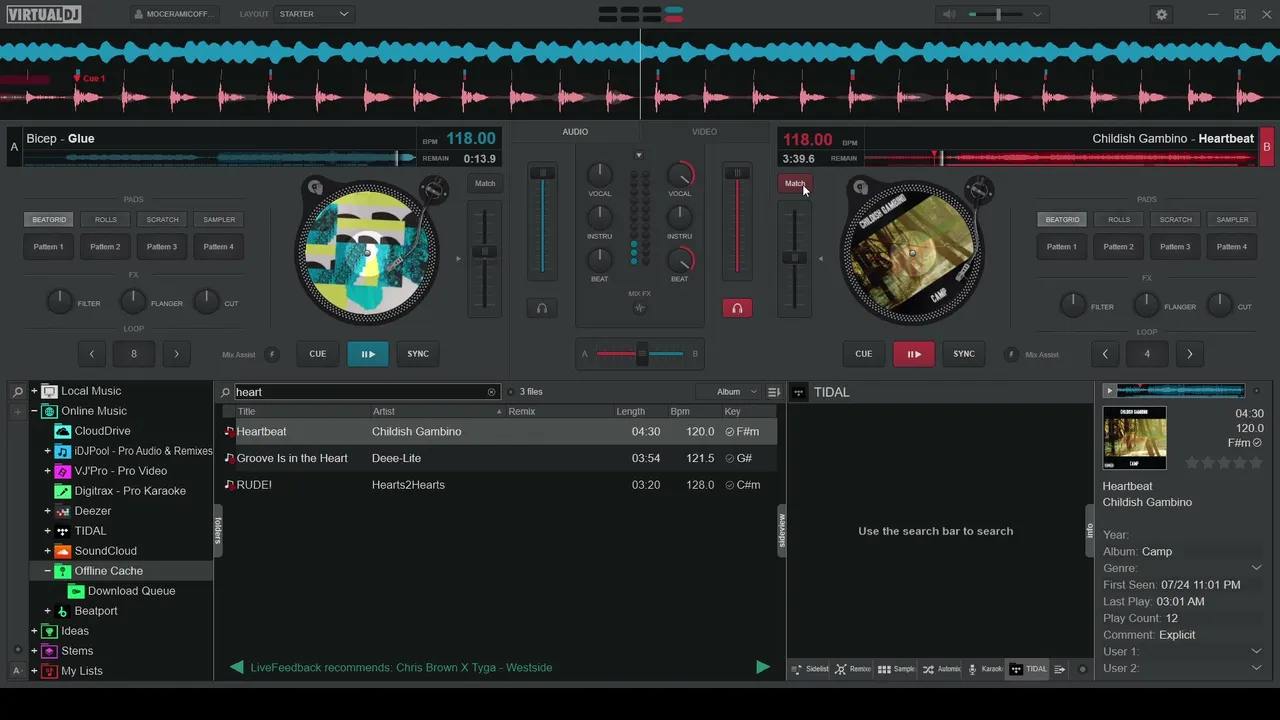The image size is (1280, 720).
Task: Toggle deck A headphone cue button
Action: tap(542, 308)
